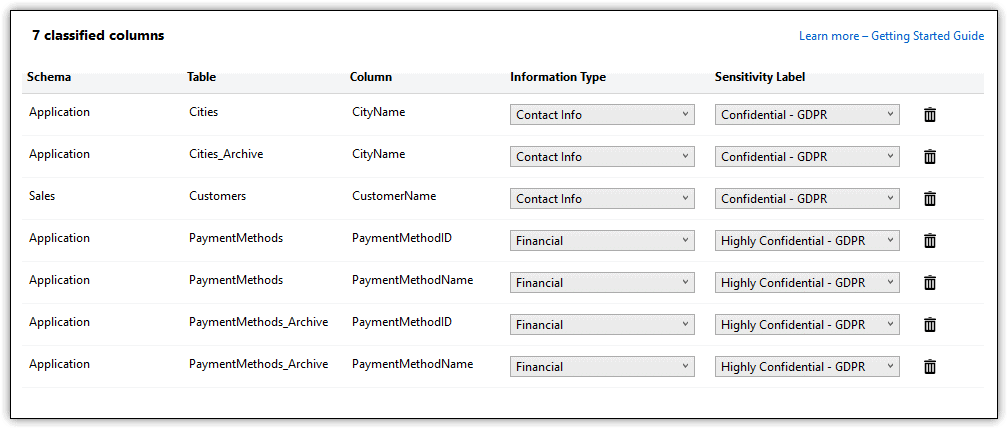Delete PaymentMethods_Archive PaymentMethodID classification

(930, 325)
